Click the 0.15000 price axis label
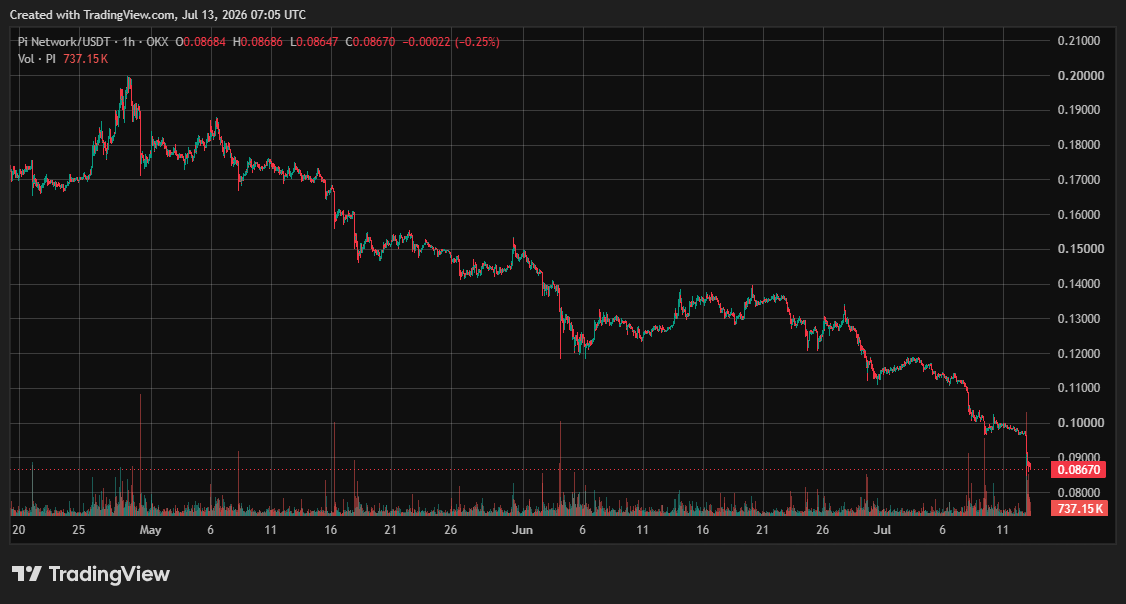This screenshot has height=604, width=1126. point(1079,249)
